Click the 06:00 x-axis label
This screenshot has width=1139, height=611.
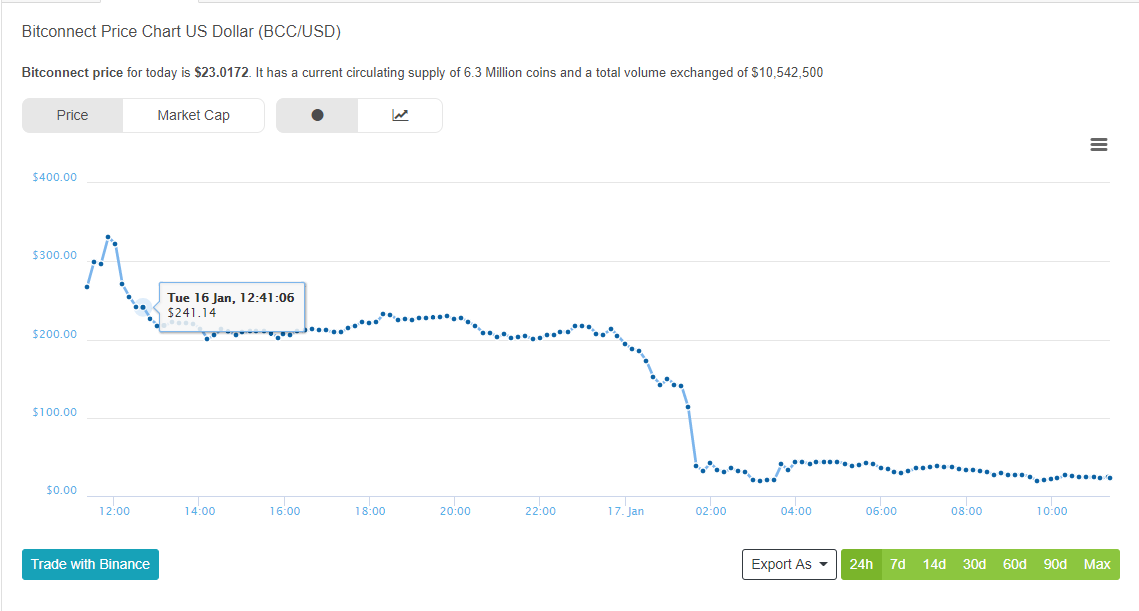(x=881, y=511)
